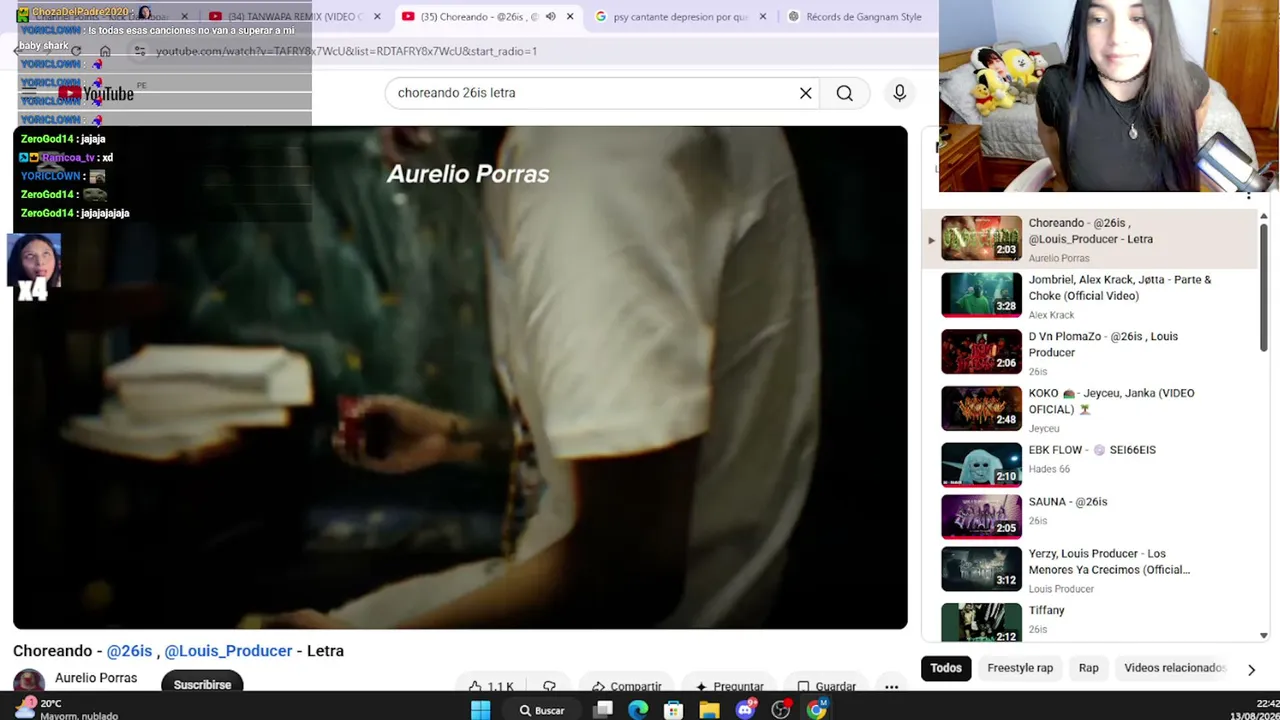Click the browser address bar URL
This screenshot has width=1280, height=720.
pyautogui.click(x=346, y=51)
